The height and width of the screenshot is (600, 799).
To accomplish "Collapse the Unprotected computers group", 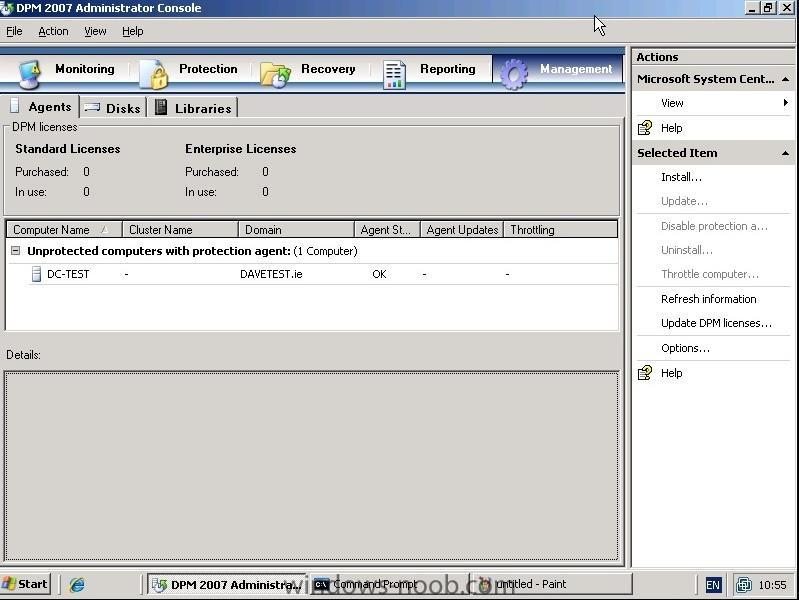I will pyautogui.click(x=15, y=250).
